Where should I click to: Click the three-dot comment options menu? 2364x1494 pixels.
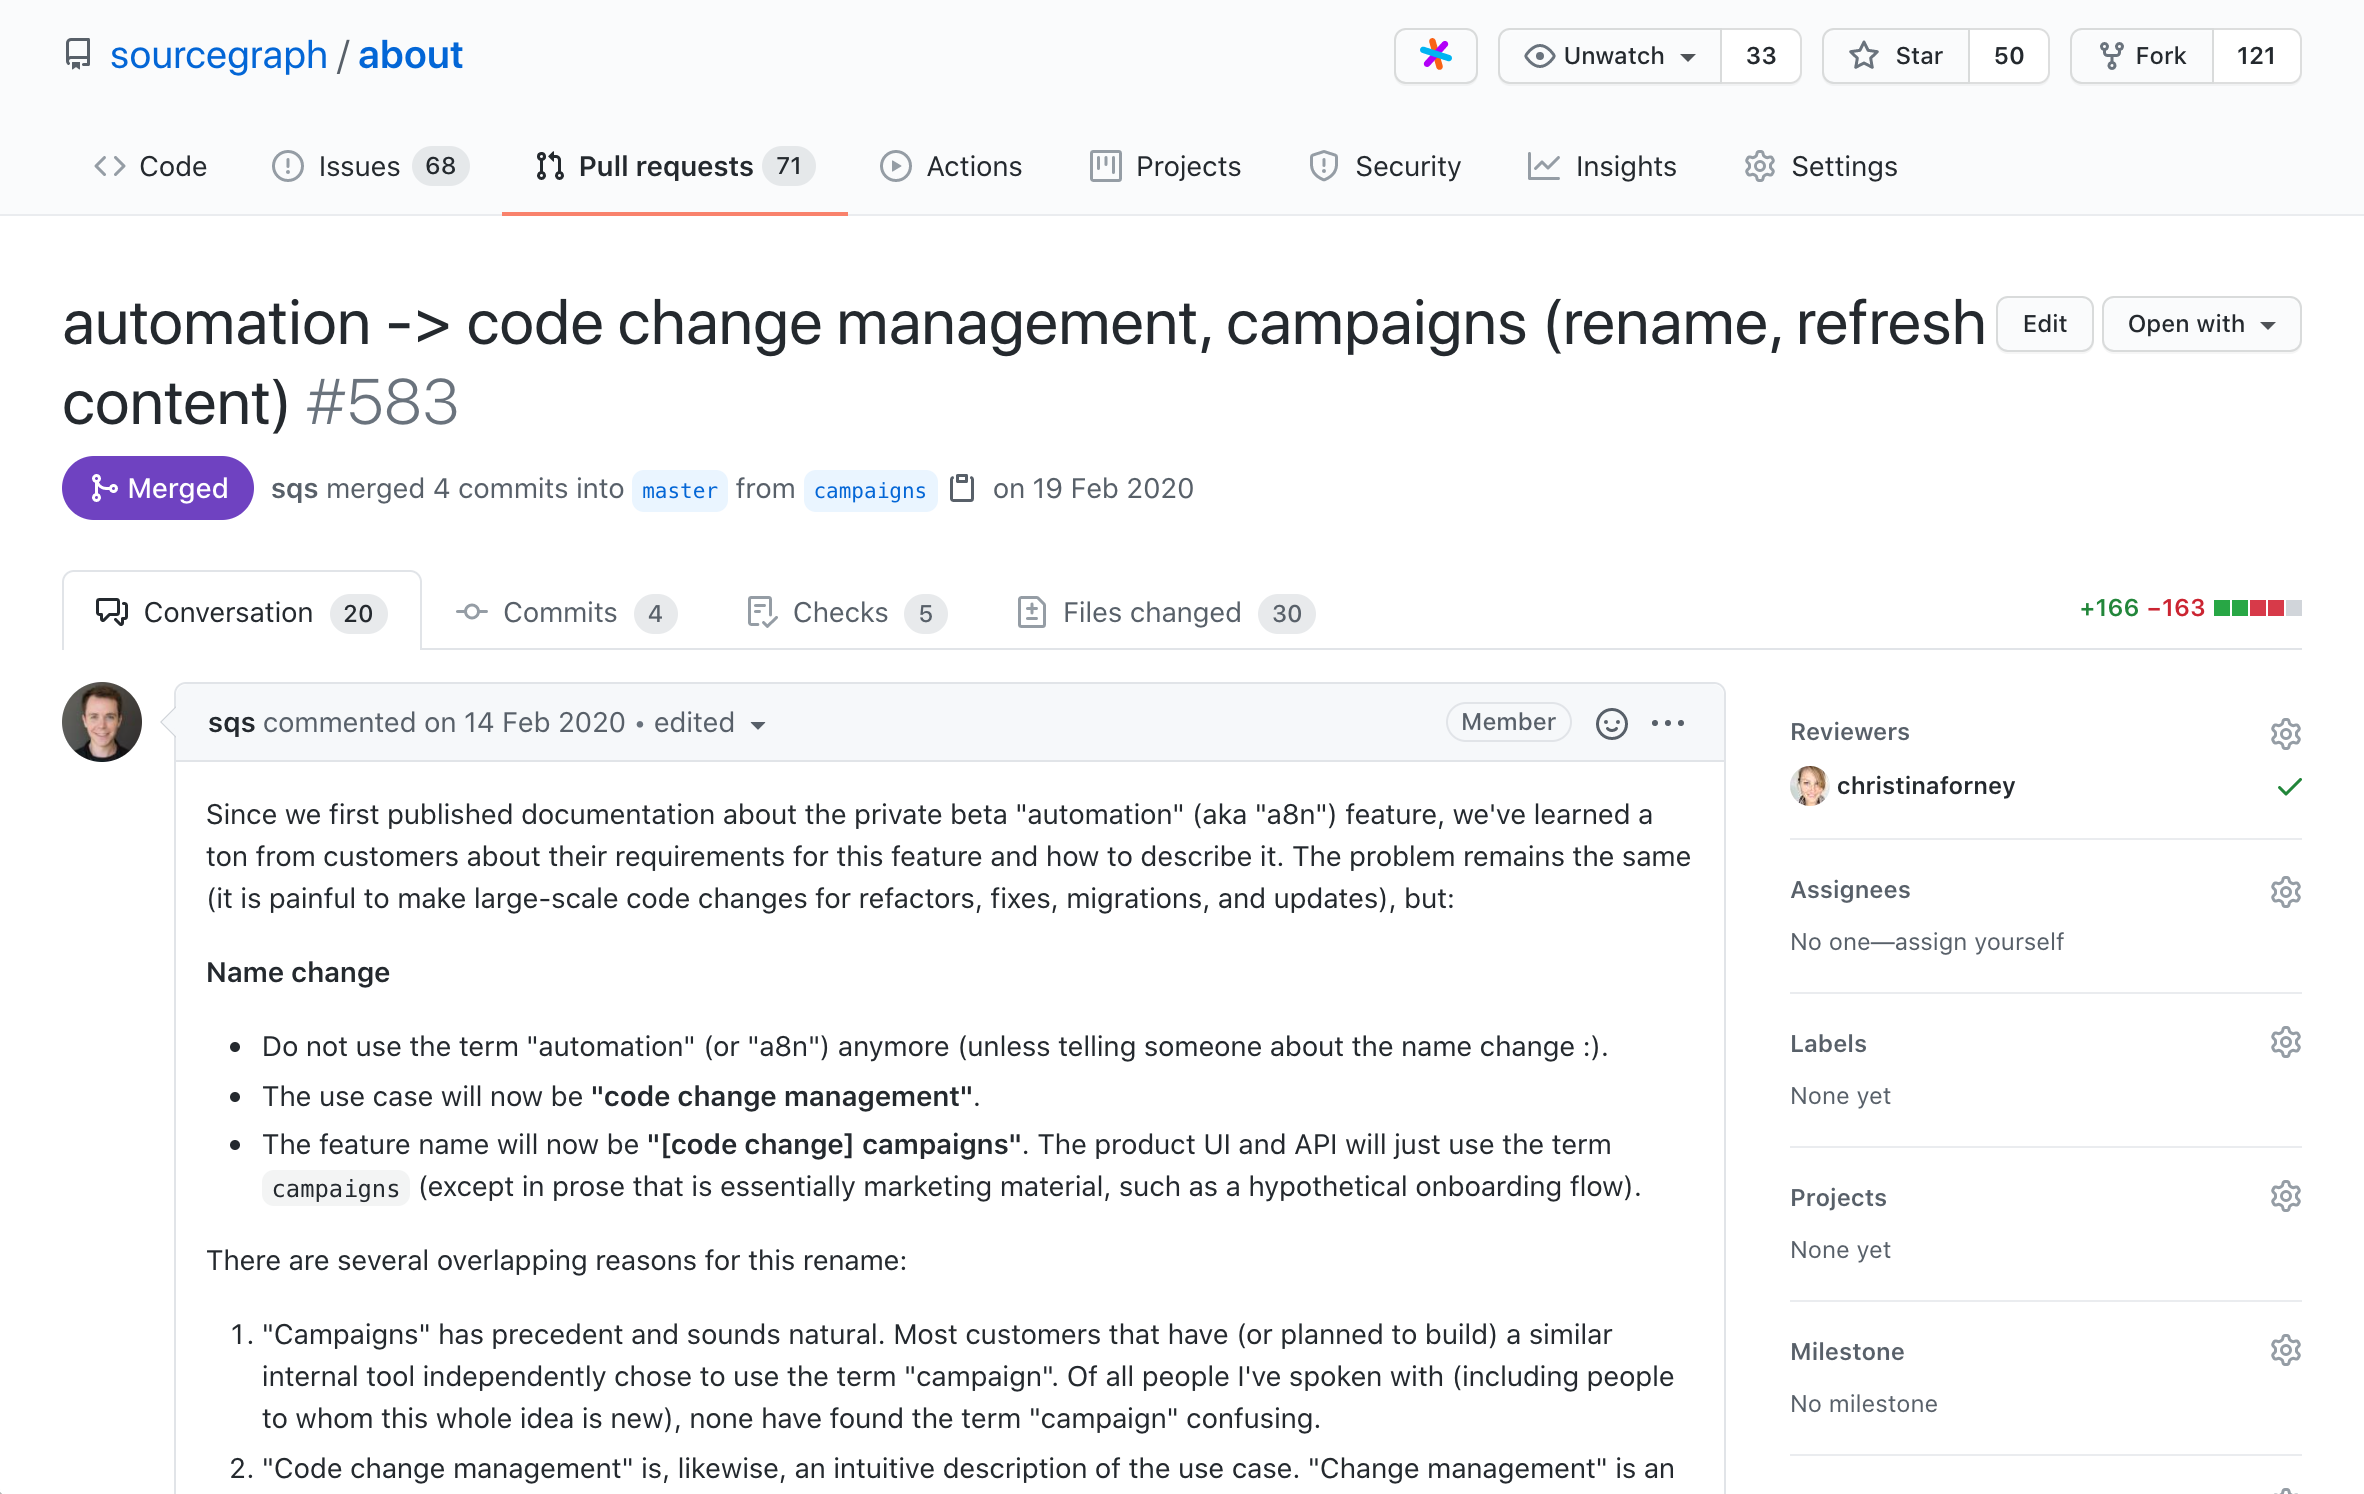(1667, 721)
